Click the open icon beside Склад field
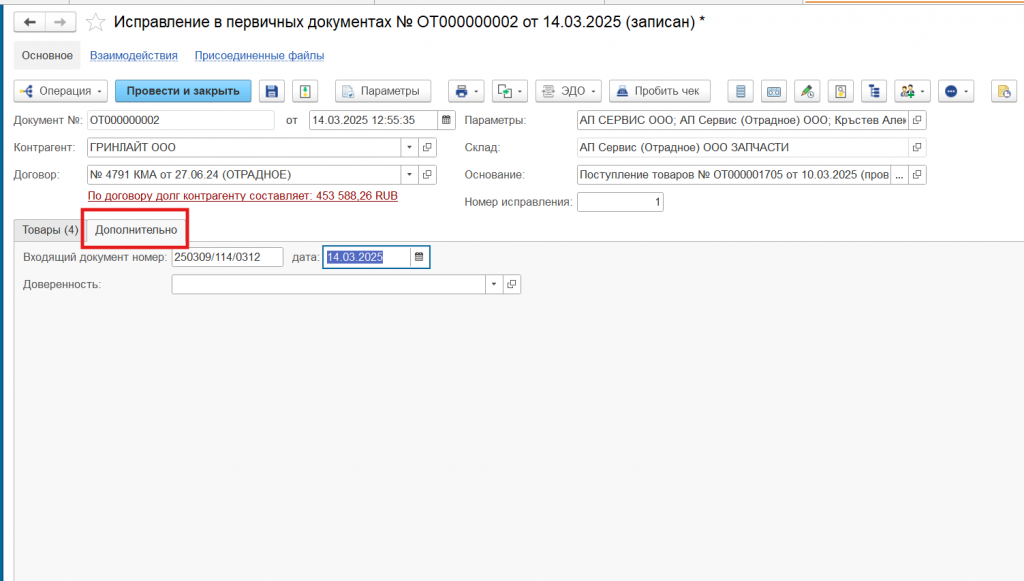 click(x=917, y=148)
